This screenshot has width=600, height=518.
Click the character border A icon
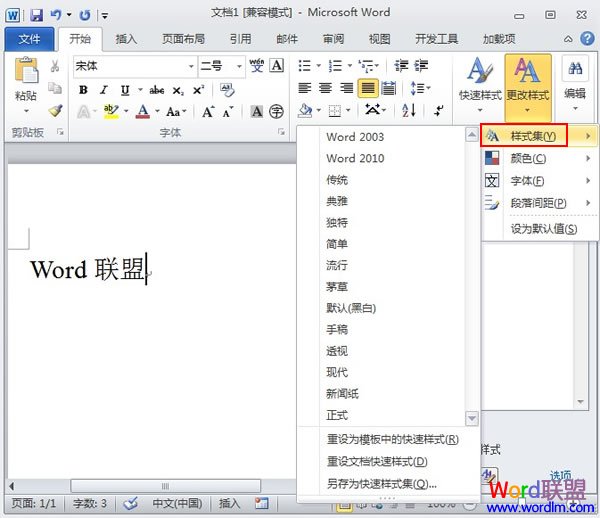(277, 66)
